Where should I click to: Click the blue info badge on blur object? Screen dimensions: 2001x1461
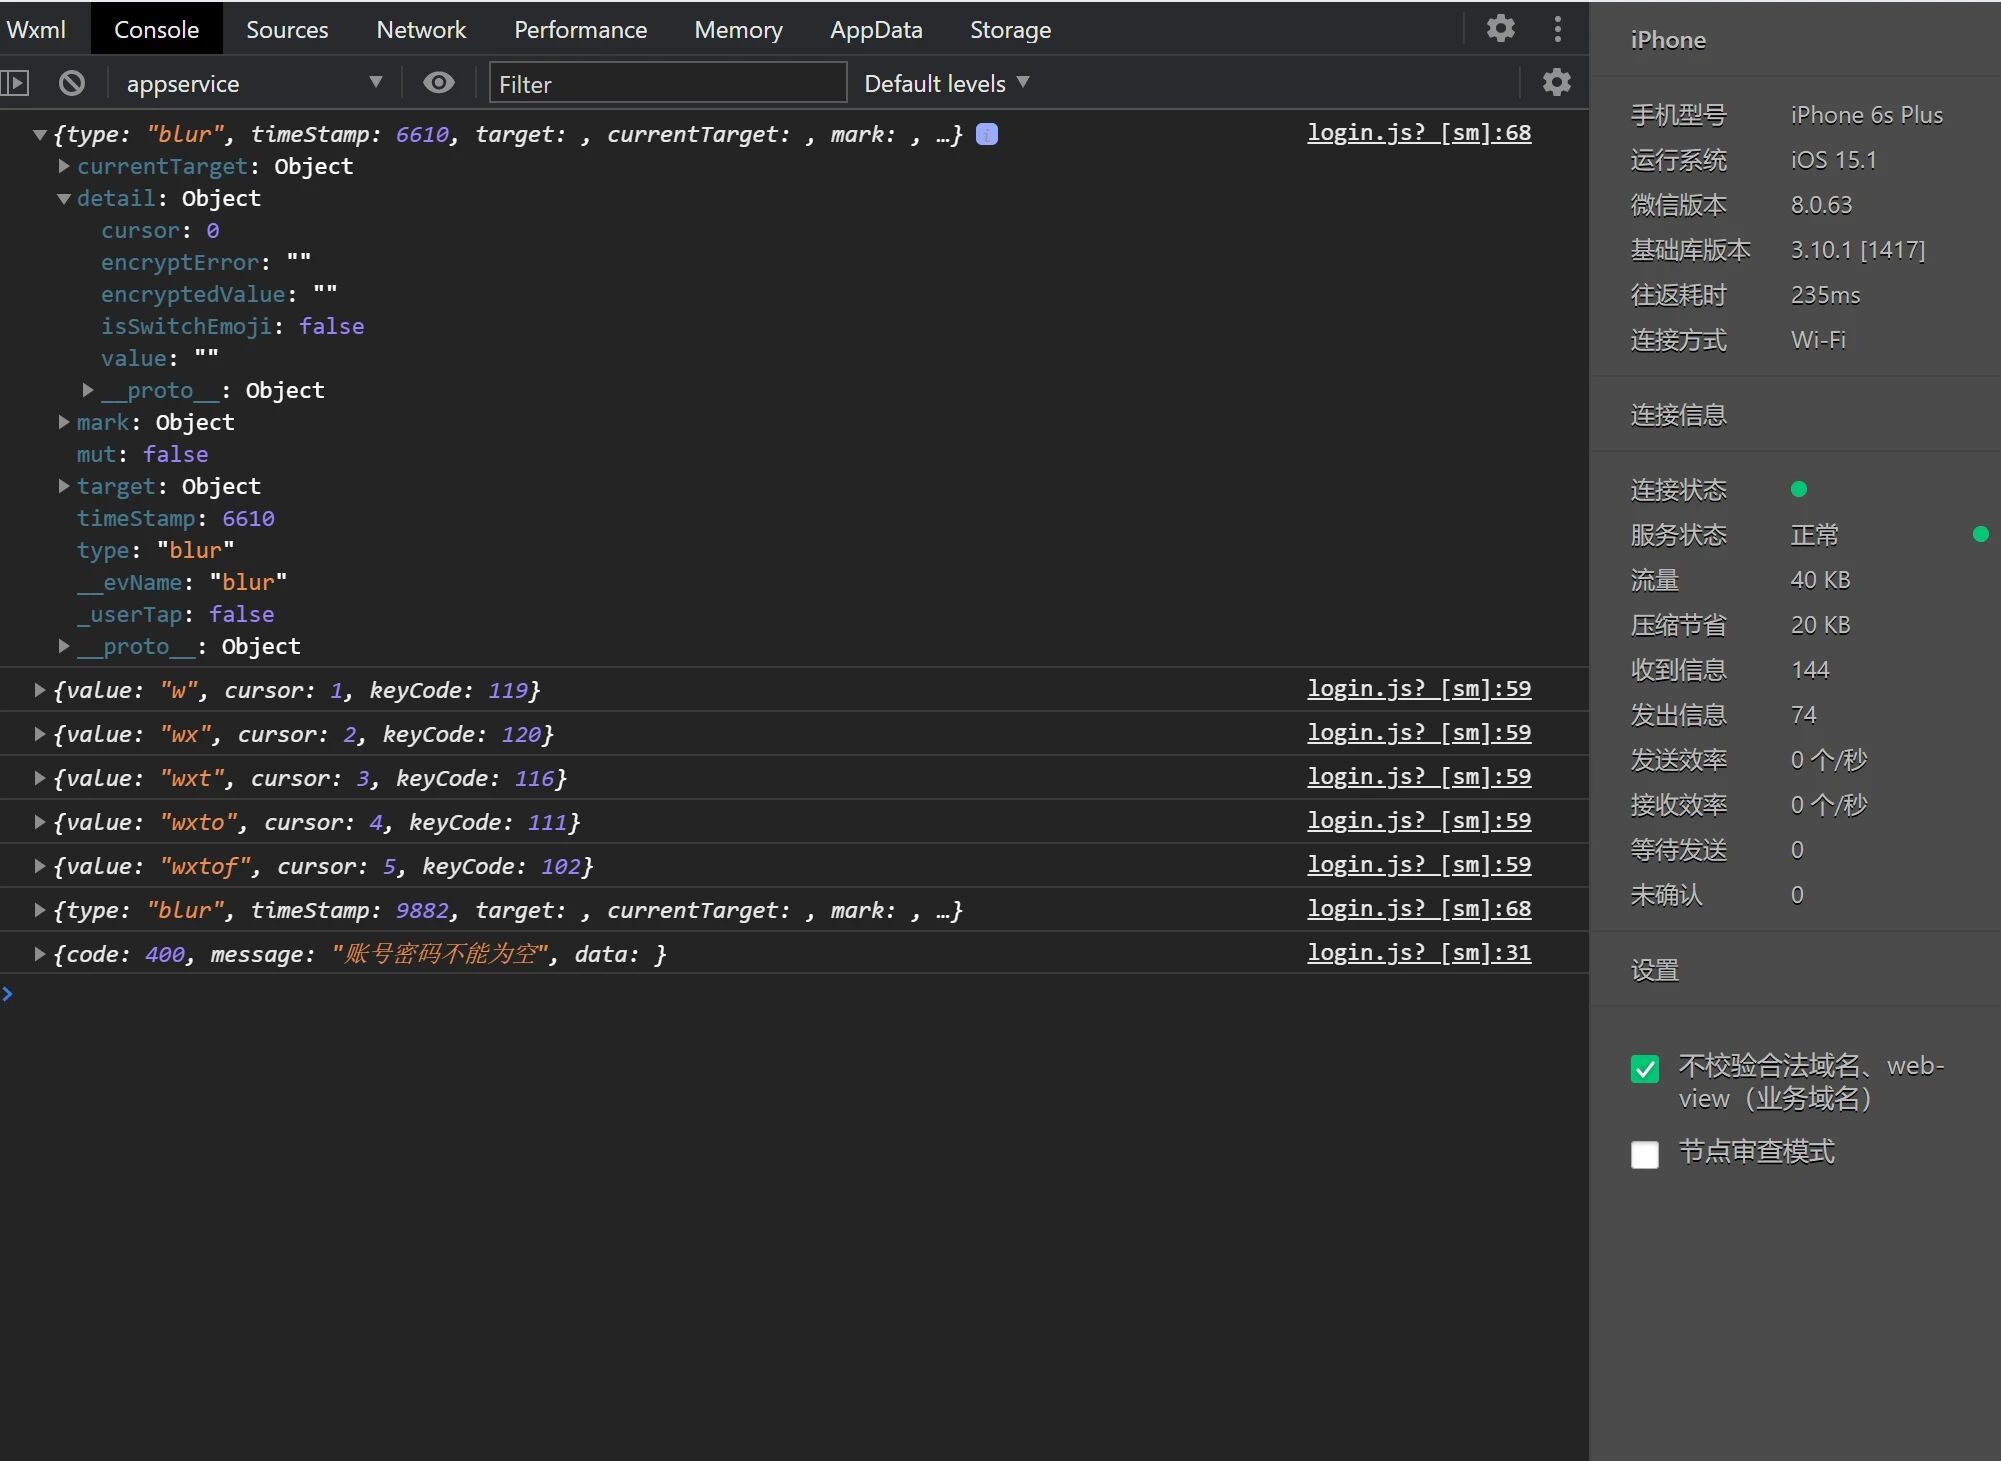(x=987, y=134)
